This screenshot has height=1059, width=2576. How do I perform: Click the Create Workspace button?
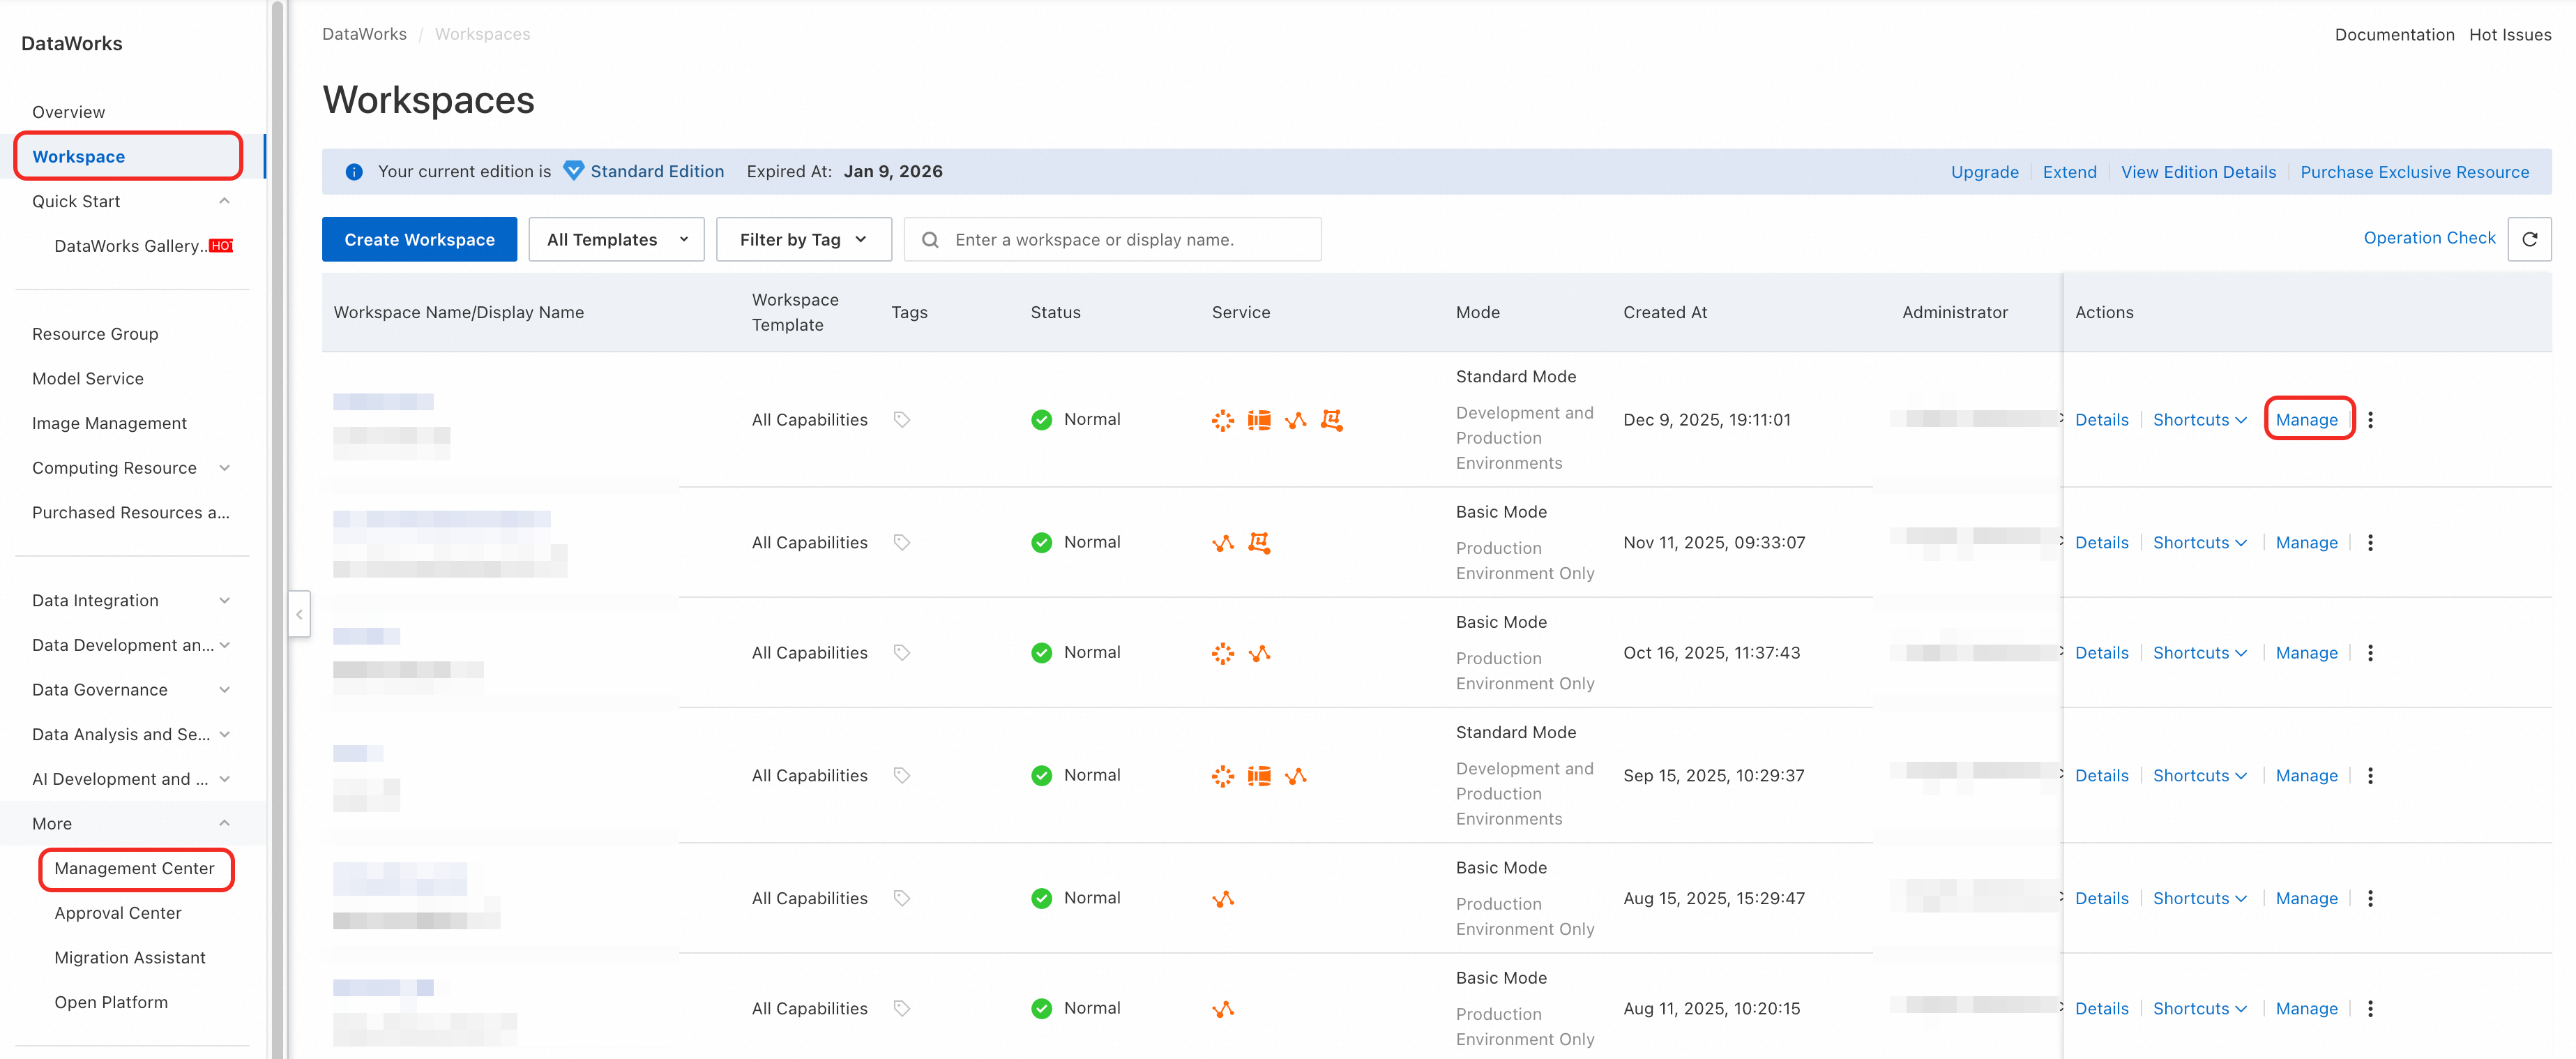click(x=419, y=240)
